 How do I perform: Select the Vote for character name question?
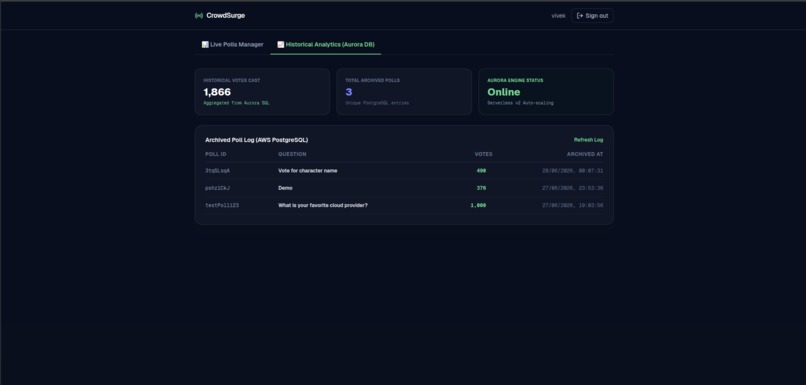[x=308, y=171]
